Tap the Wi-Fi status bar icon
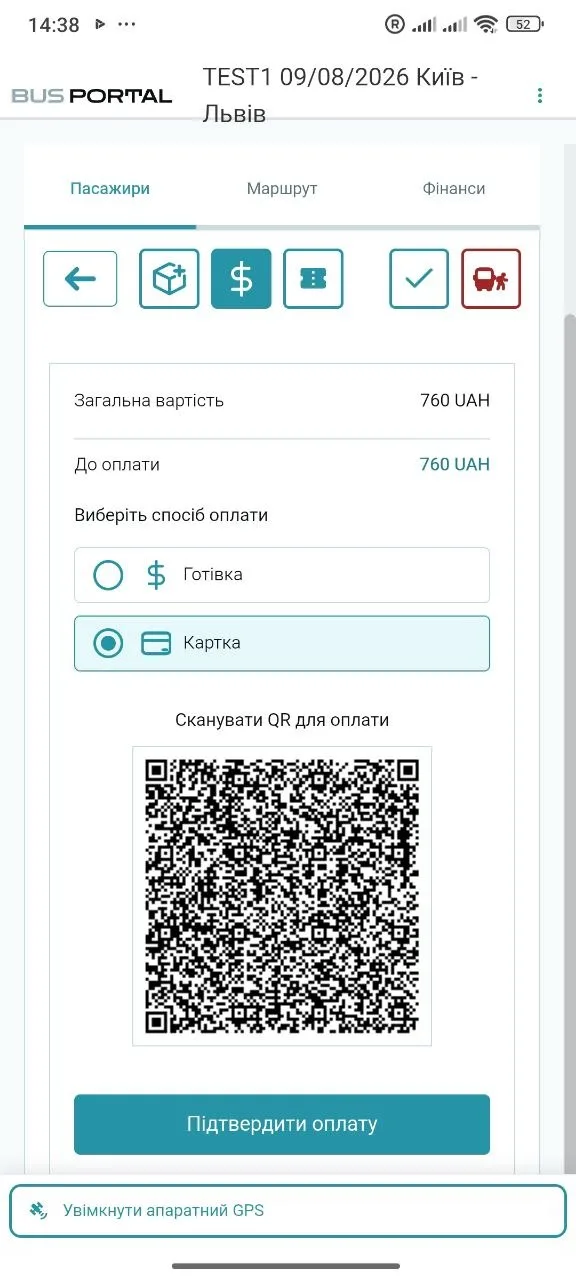Viewport: 576px width, 1280px height. click(x=486, y=24)
